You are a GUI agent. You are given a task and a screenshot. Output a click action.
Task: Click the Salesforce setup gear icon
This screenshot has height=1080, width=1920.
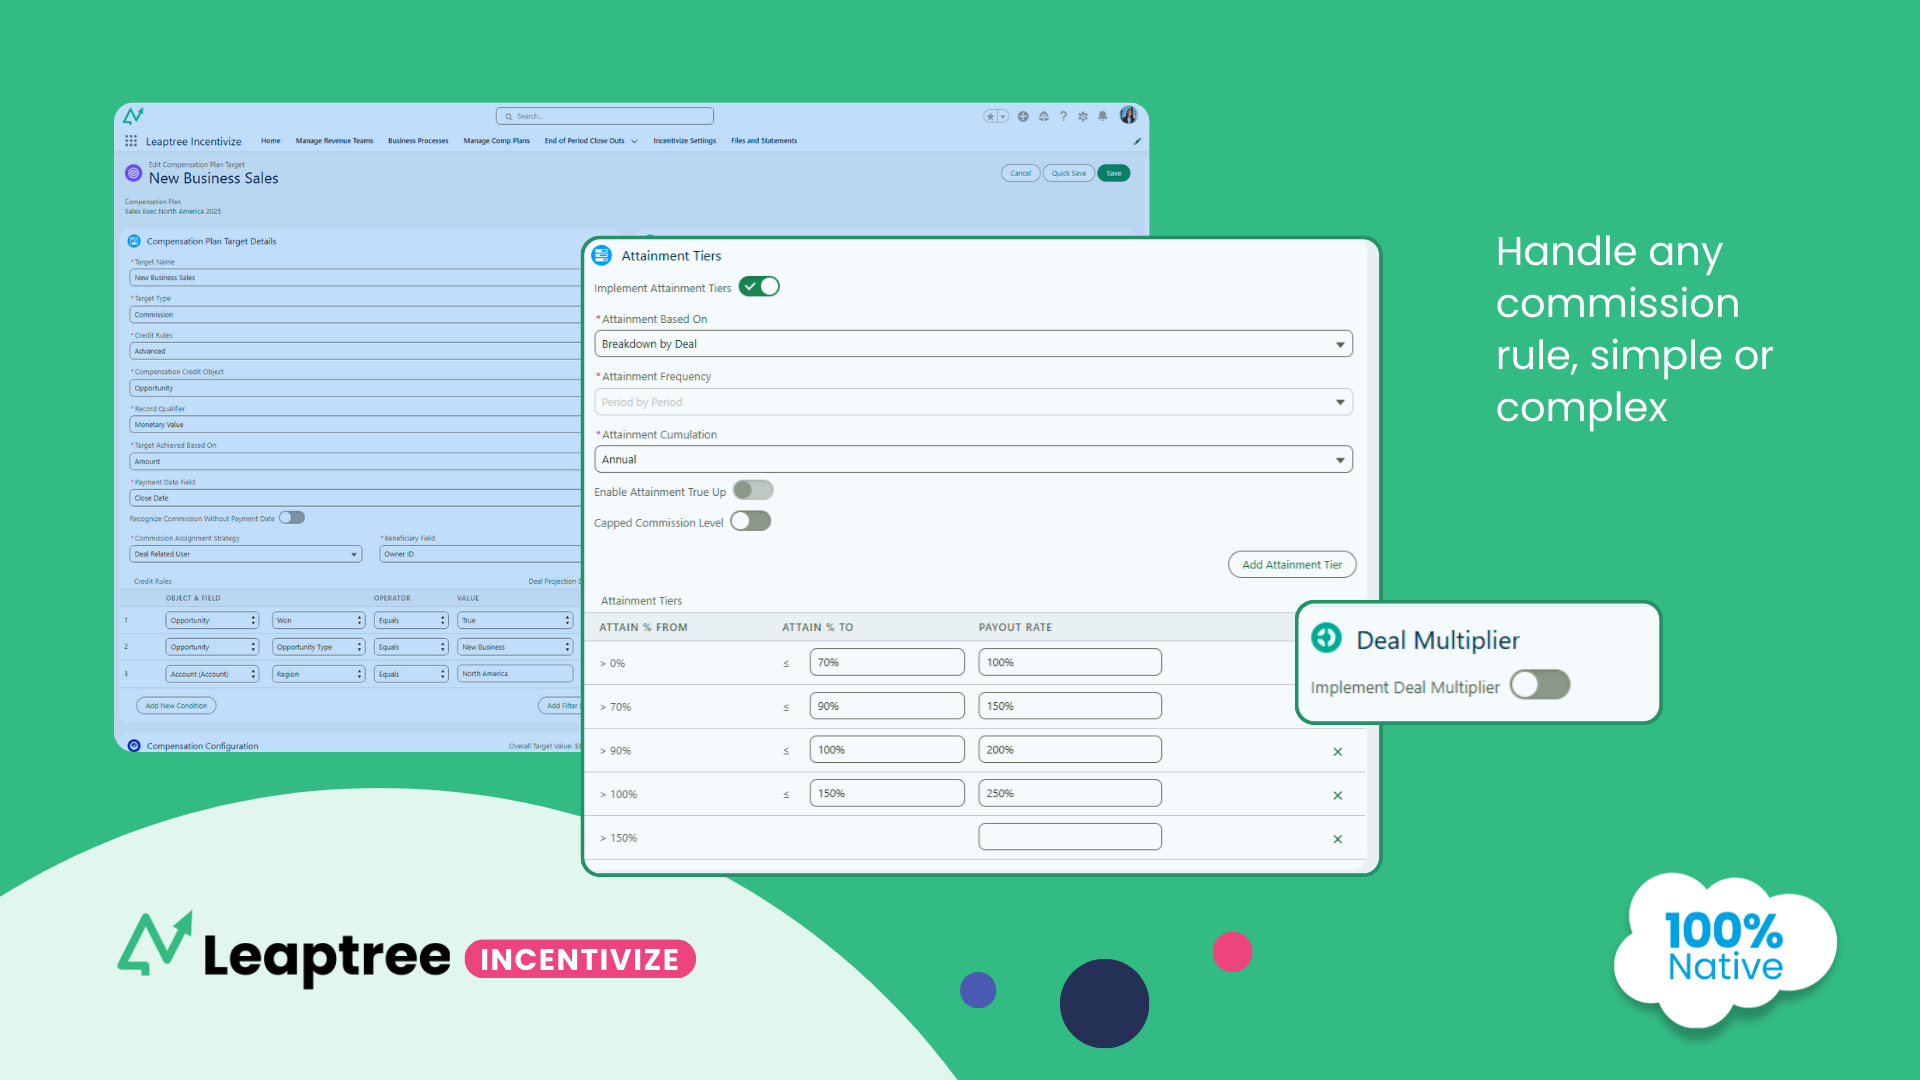pos(1083,116)
